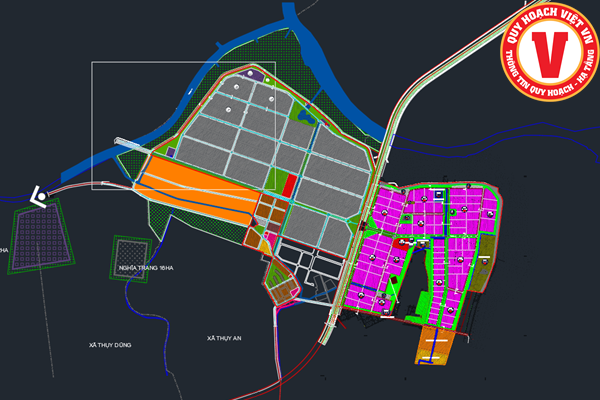Click the blue pond in the green park

point(306,117)
